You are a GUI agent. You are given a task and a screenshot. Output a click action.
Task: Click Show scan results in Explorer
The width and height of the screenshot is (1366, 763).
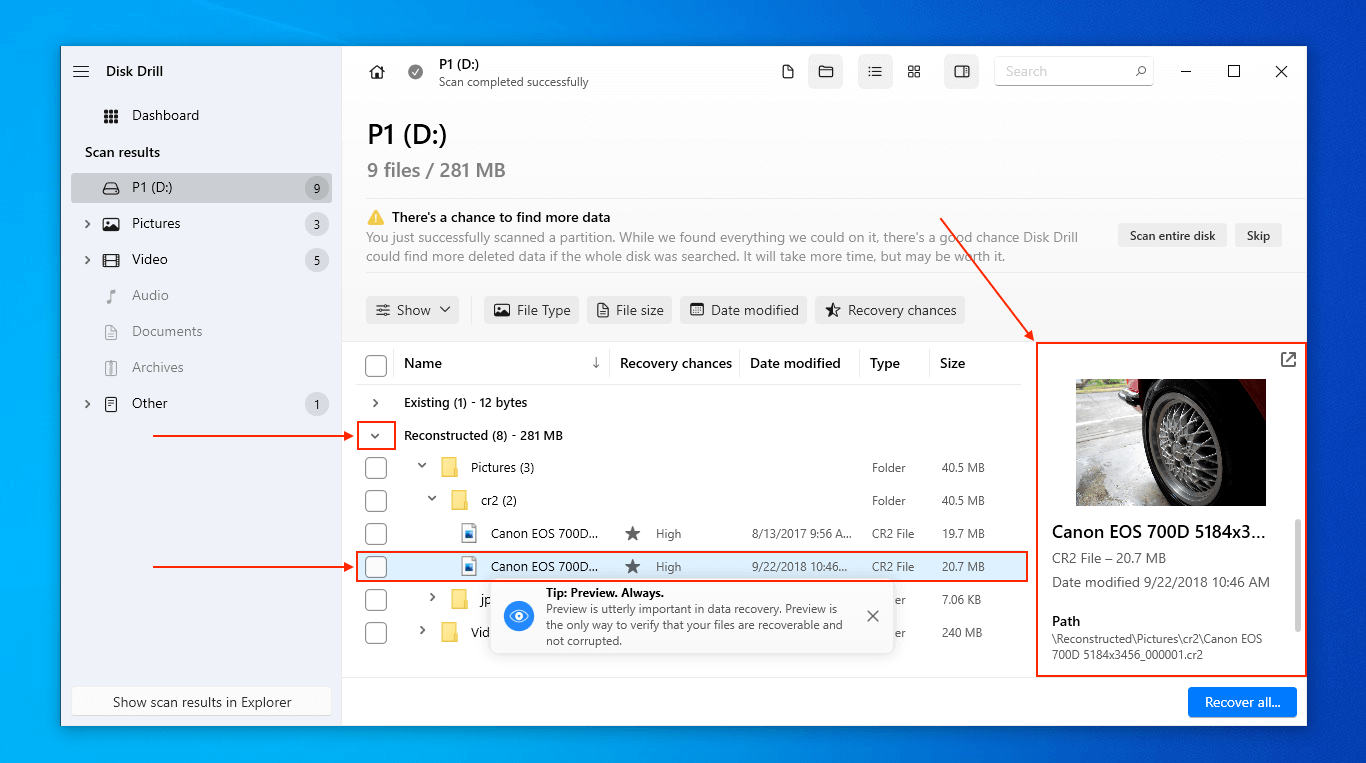tap(202, 702)
